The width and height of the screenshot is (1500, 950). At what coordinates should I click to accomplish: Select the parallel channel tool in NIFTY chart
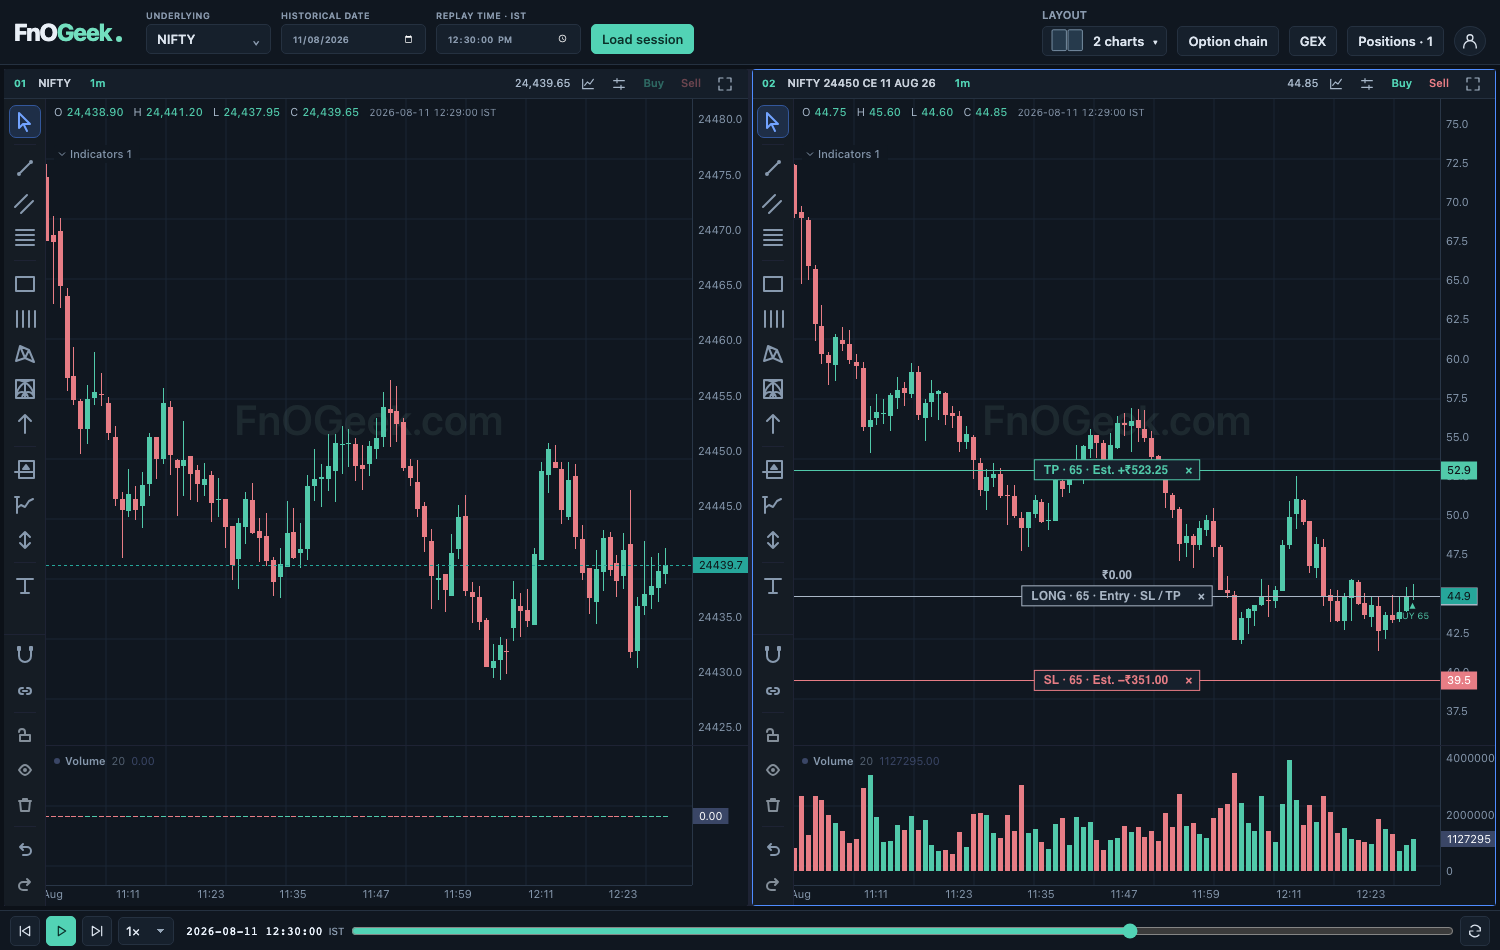click(25, 203)
